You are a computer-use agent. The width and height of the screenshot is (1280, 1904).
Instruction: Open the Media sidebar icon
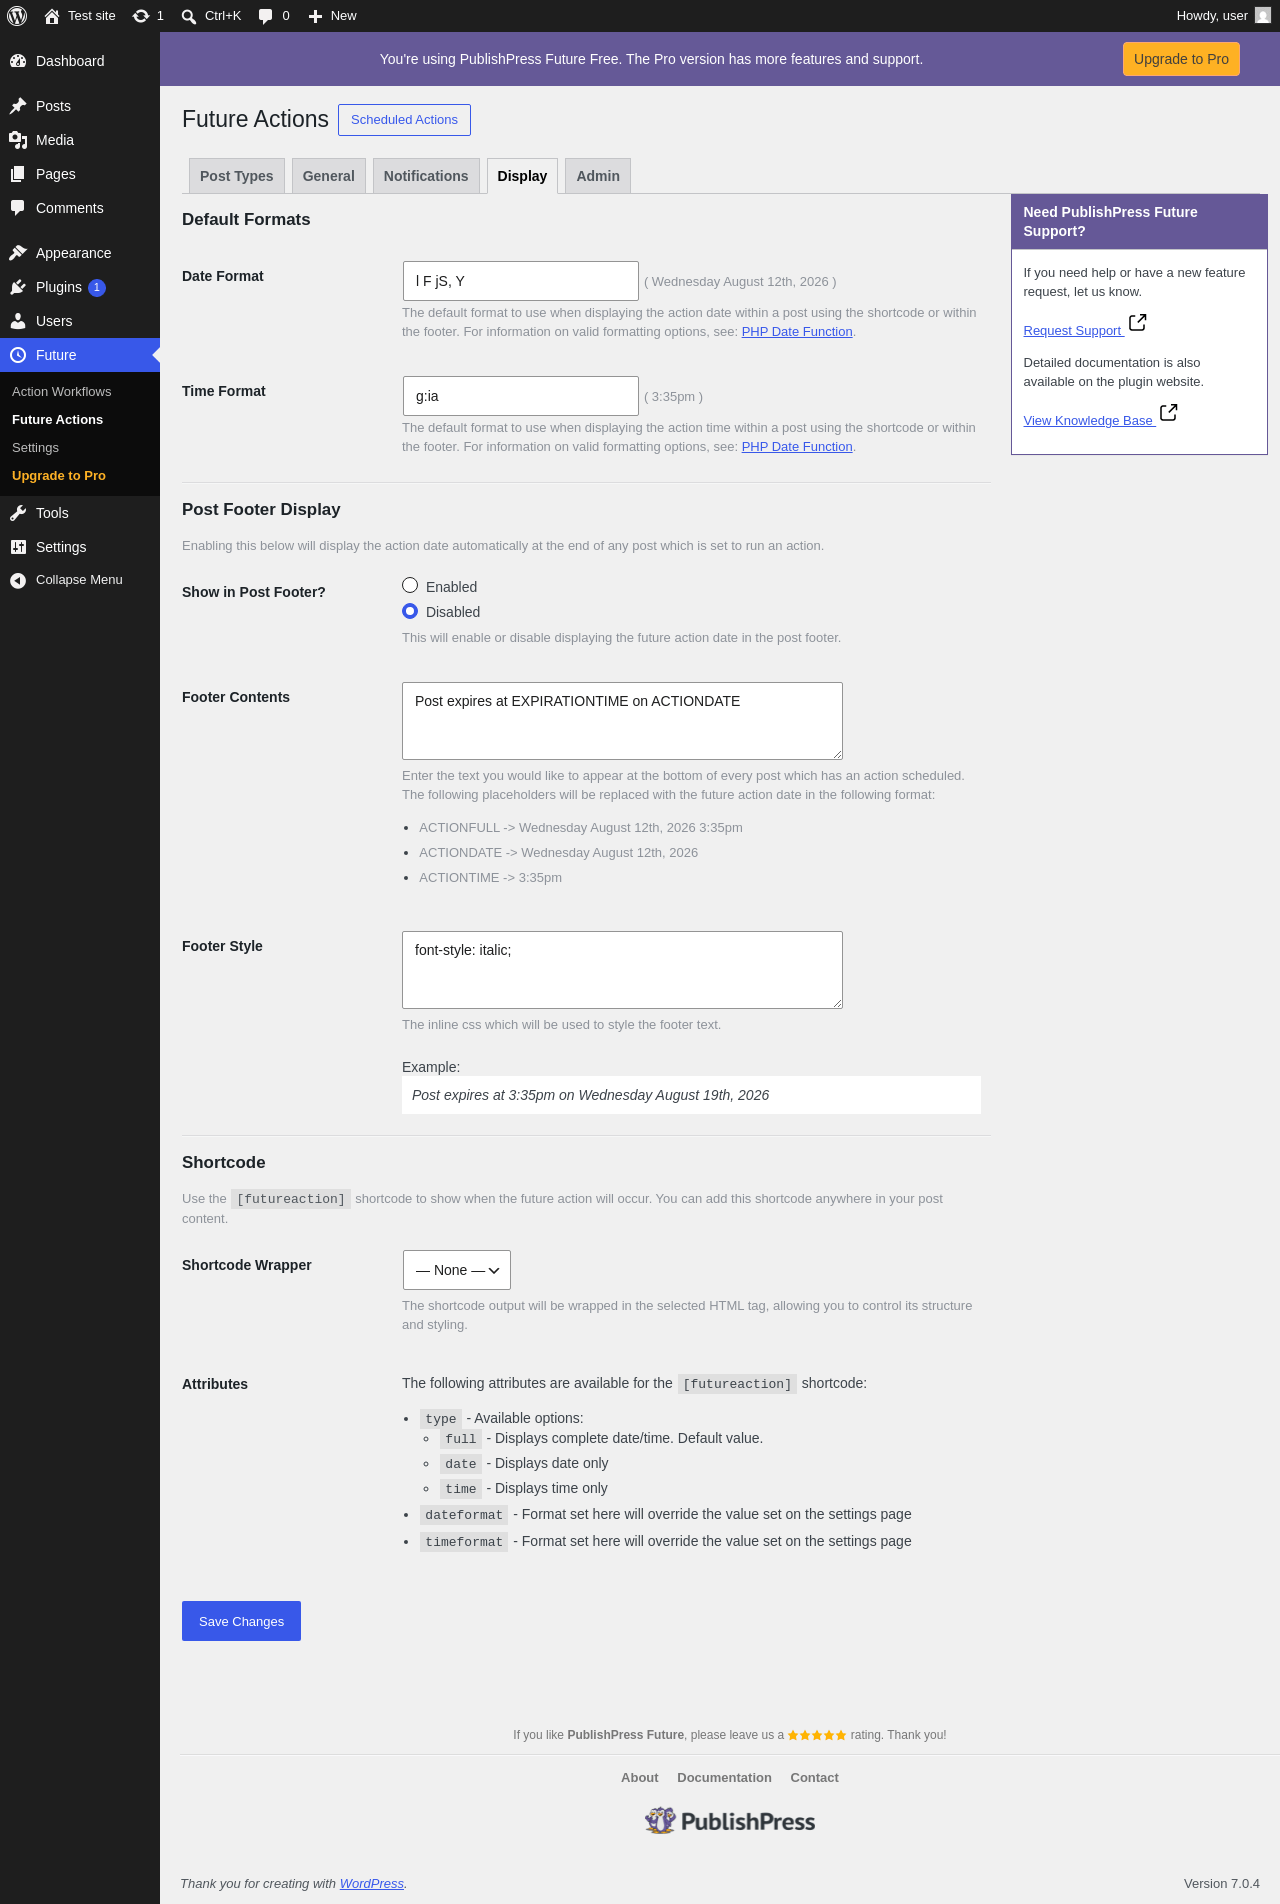[x=18, y=140]
